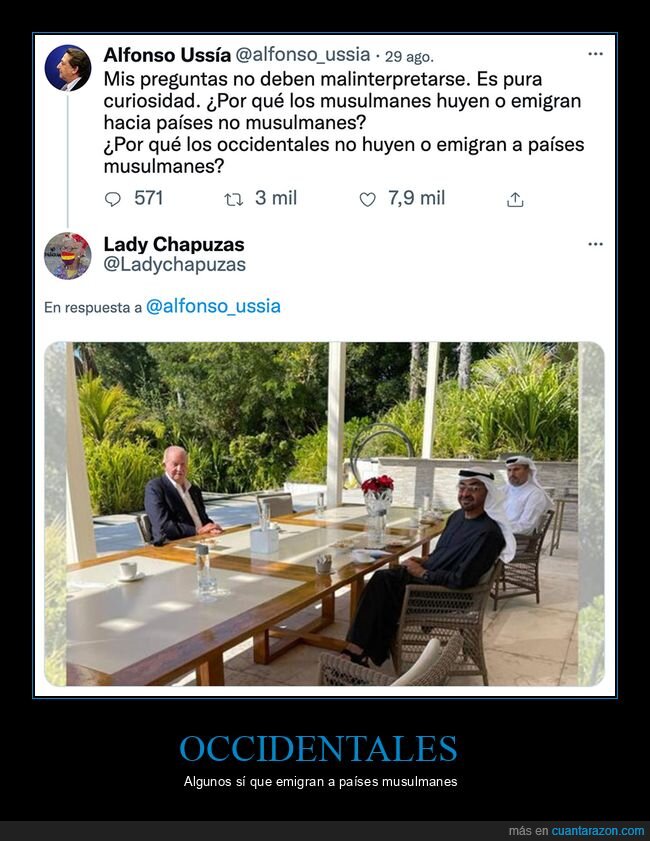650x841 pixels.
Task: Click the Lady Chapuzas display name
Action: [x=174, y=244]
